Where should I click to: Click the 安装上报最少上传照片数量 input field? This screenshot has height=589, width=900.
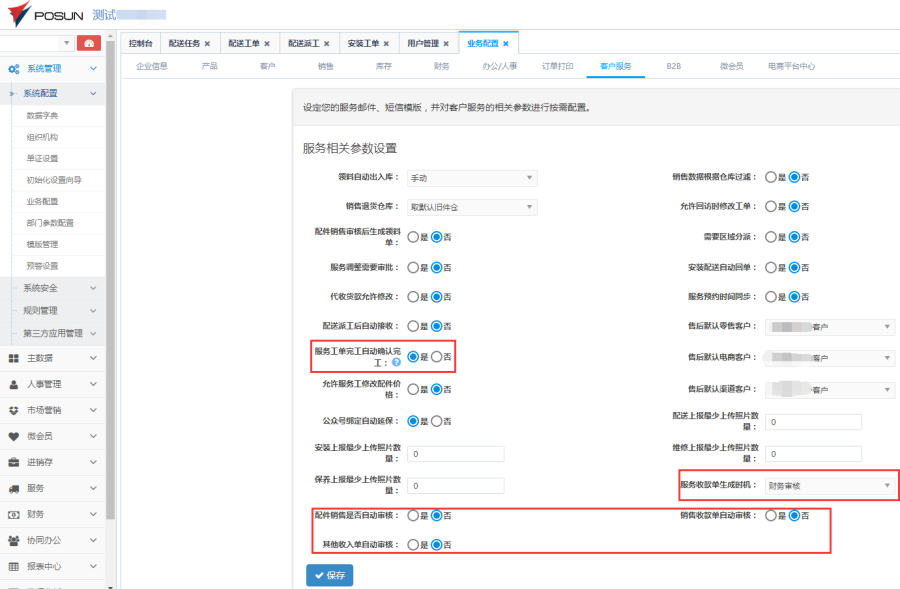tap(455, 454)
